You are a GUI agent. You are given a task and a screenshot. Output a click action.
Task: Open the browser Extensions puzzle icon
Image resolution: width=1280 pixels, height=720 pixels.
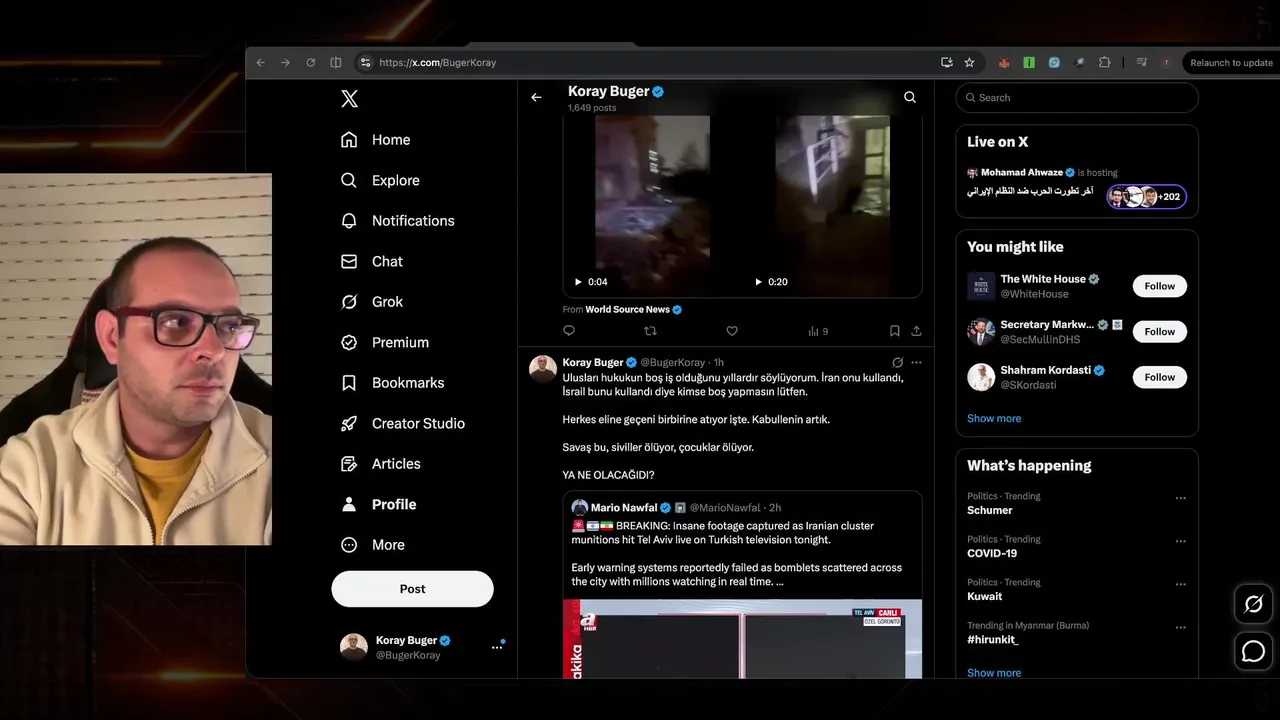1104,62
